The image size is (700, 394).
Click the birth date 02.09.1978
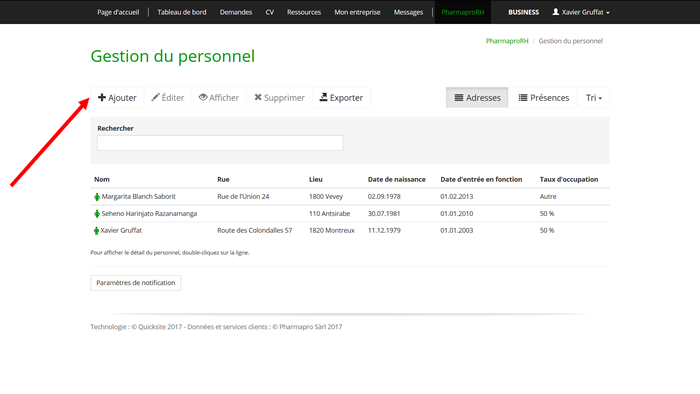384,196
